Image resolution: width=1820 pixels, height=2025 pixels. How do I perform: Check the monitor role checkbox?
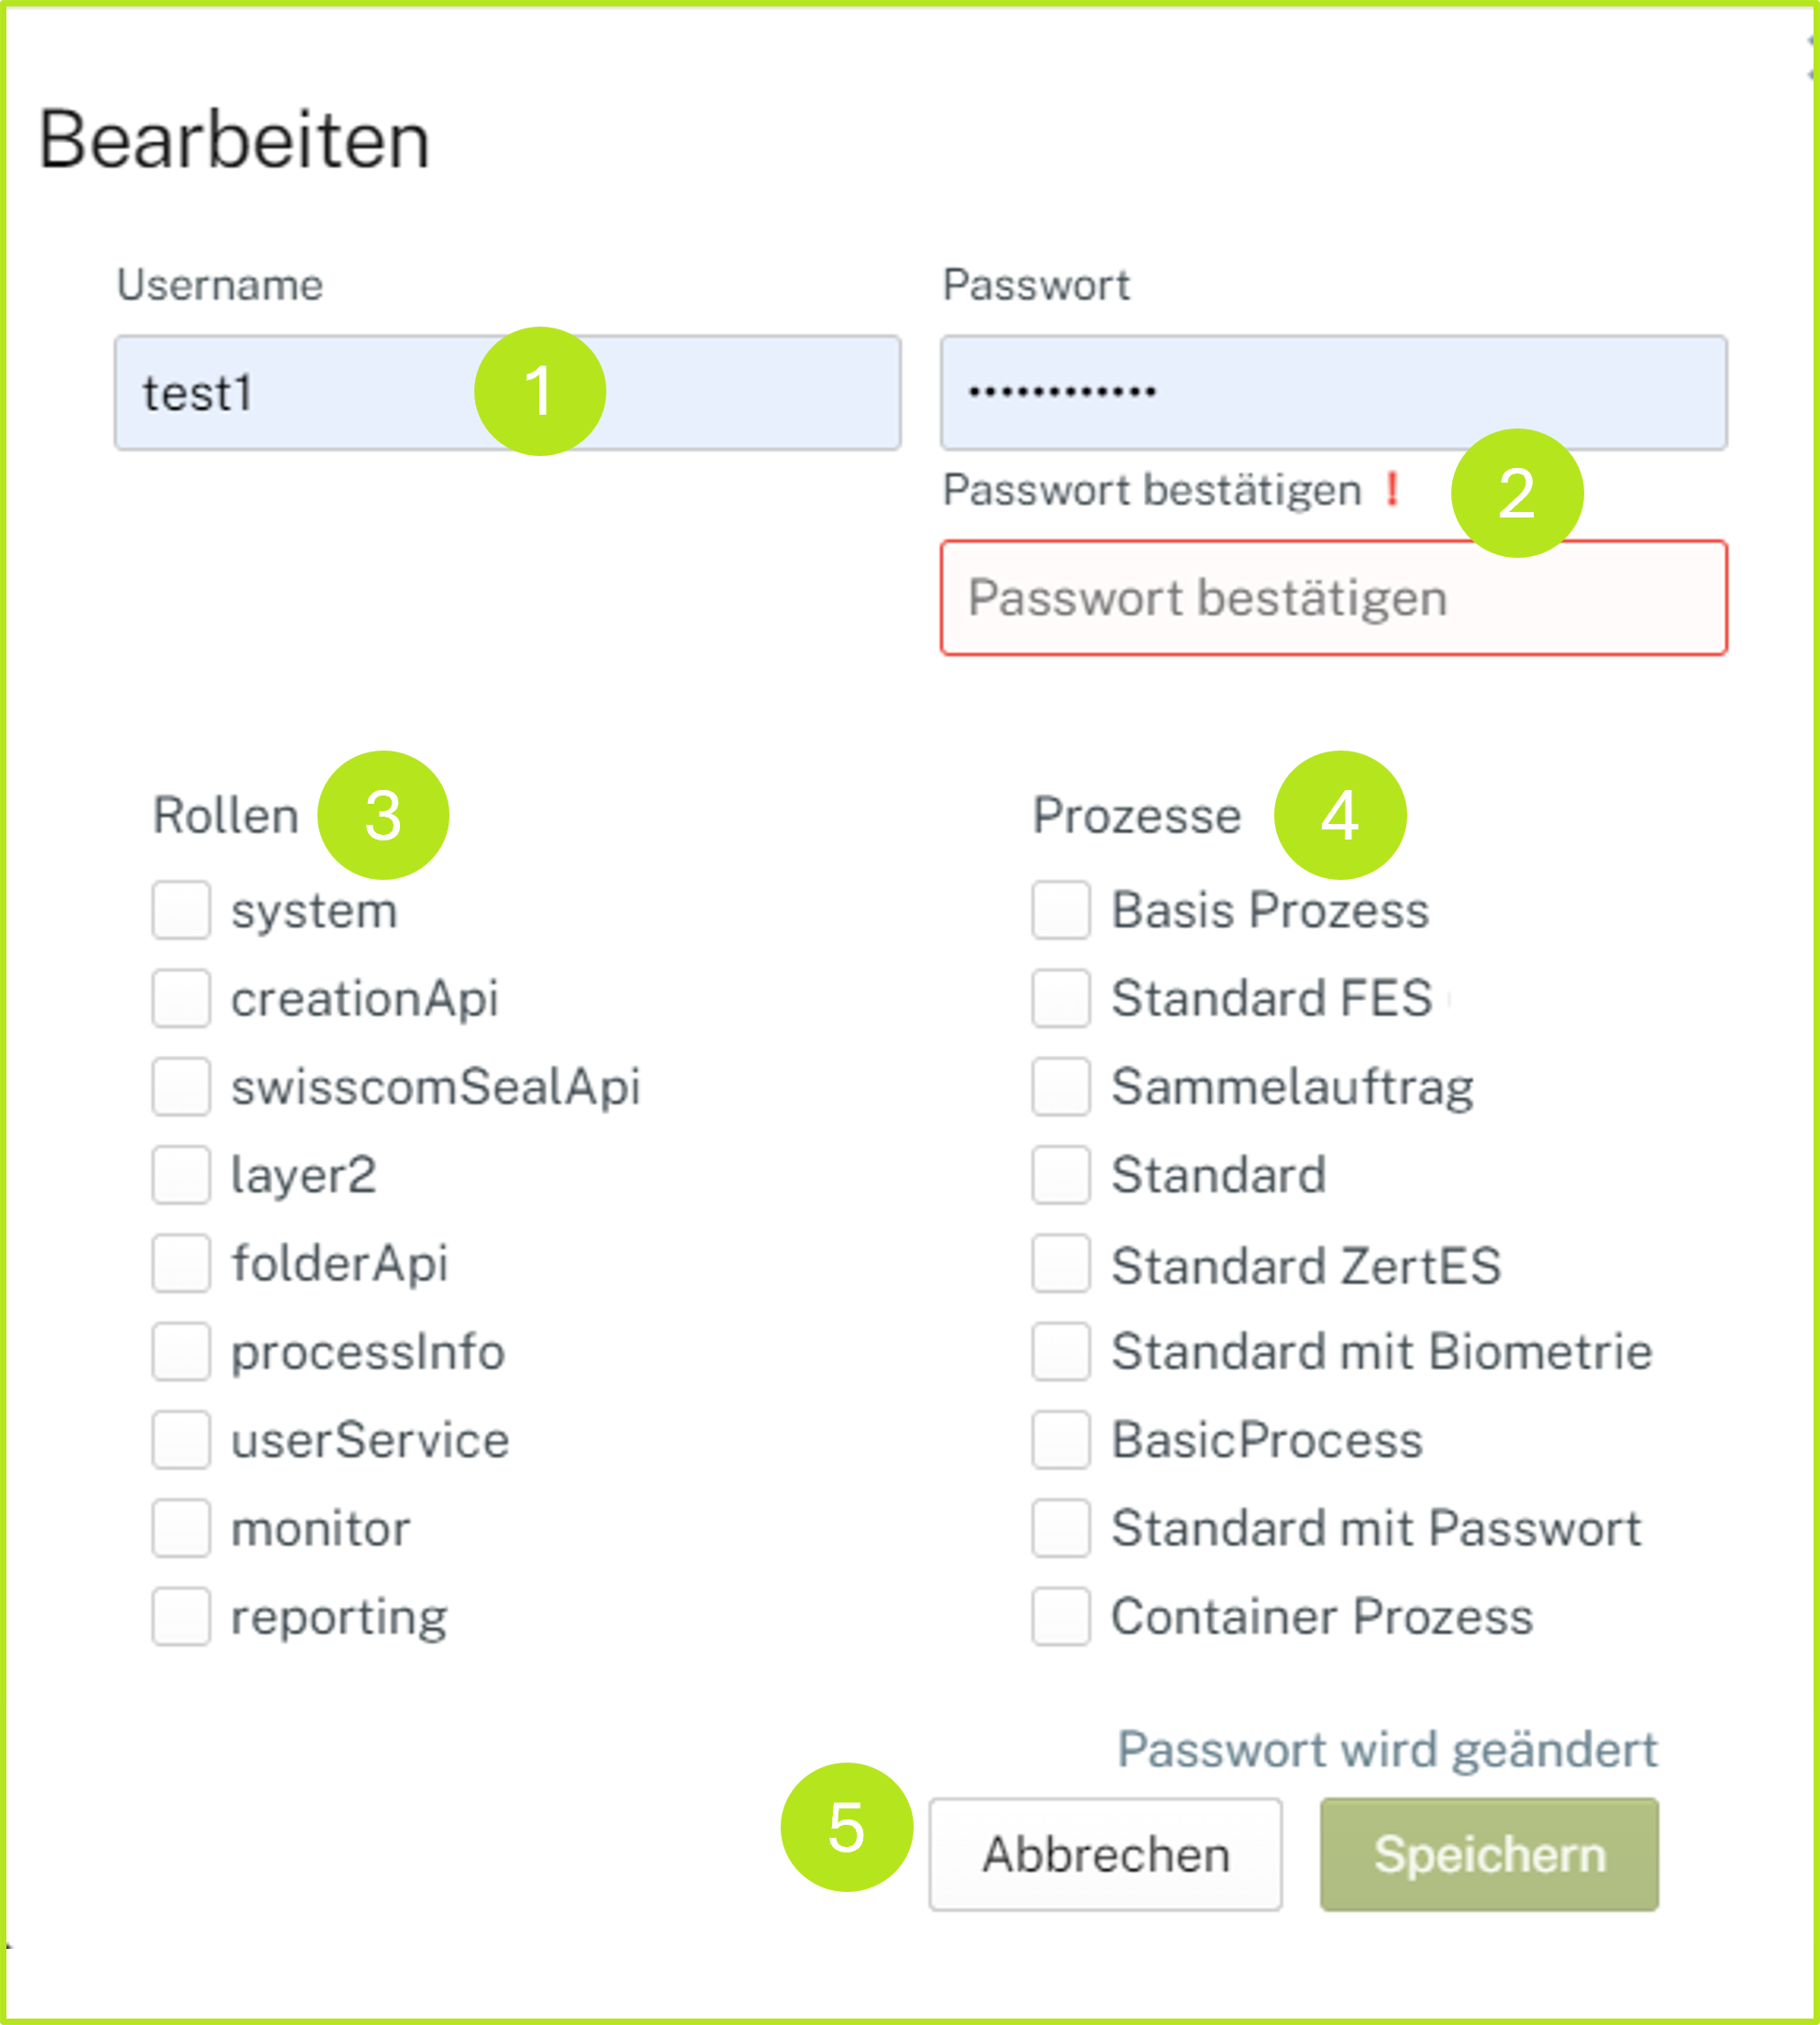point(181,1528)
